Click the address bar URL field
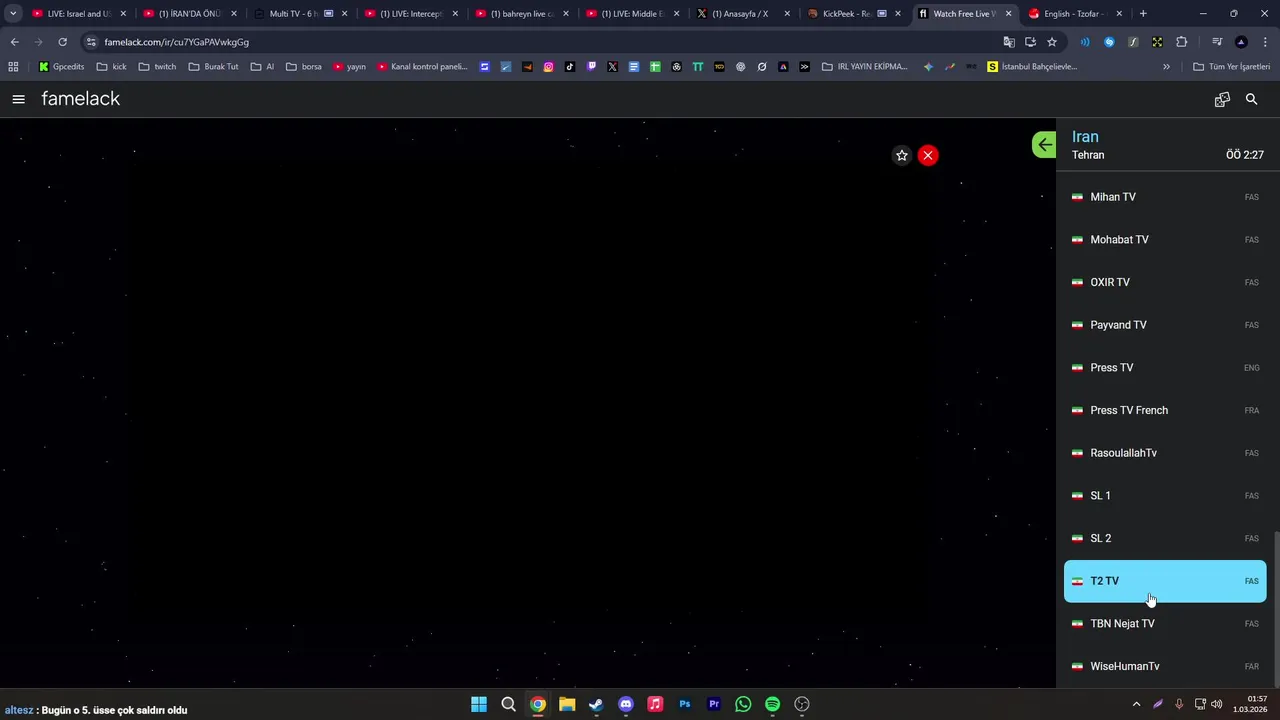The width and height of the screenshot is (1280, 720). [x=540, y=42]
